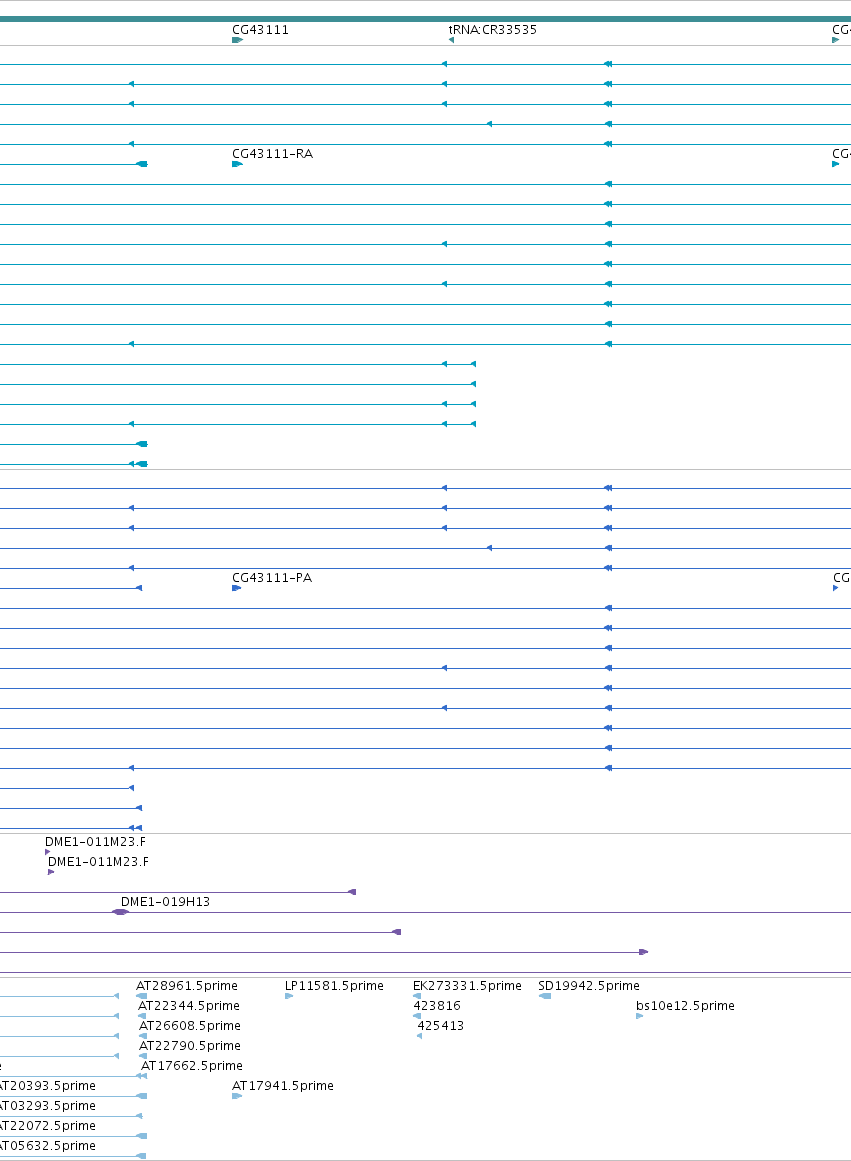851x1161 pixels.
Task: Click the LP11581.5prime EST arrow glyph
Action: coord(289,997)
